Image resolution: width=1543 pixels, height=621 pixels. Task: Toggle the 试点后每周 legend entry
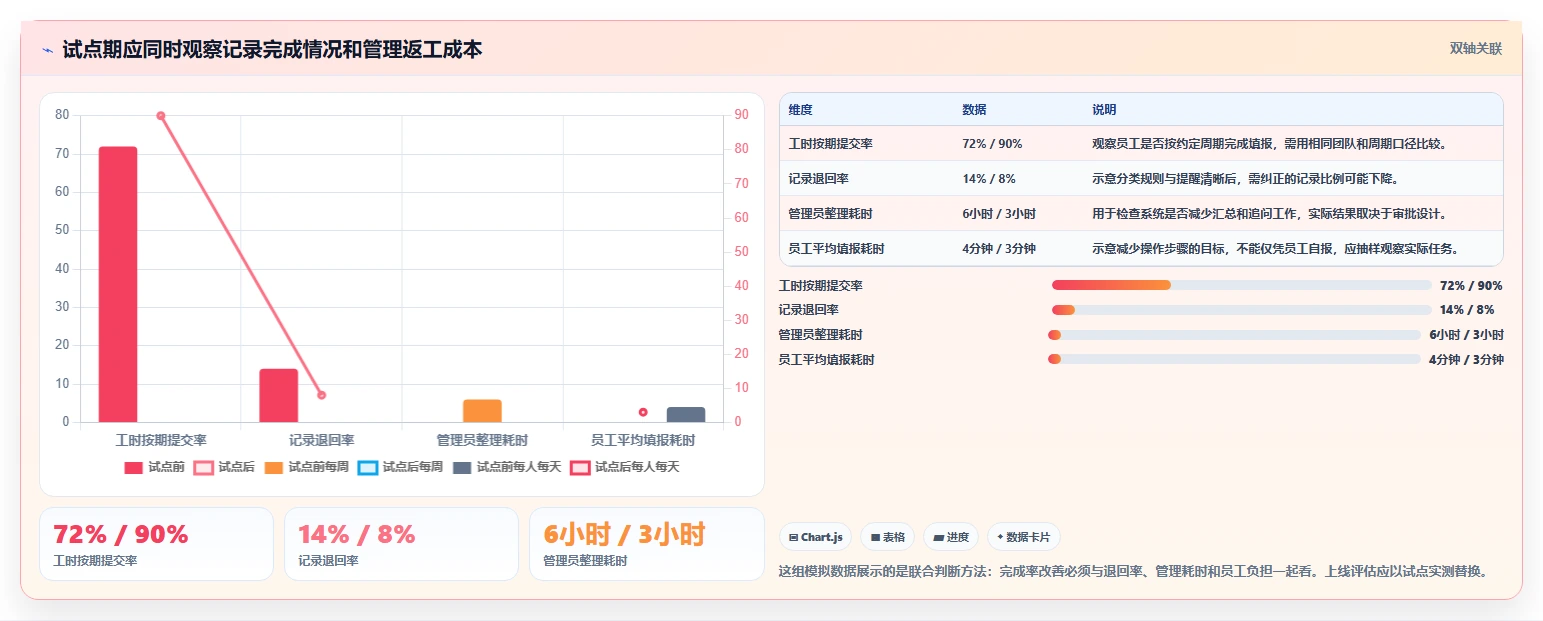click(x=400, y=467)
